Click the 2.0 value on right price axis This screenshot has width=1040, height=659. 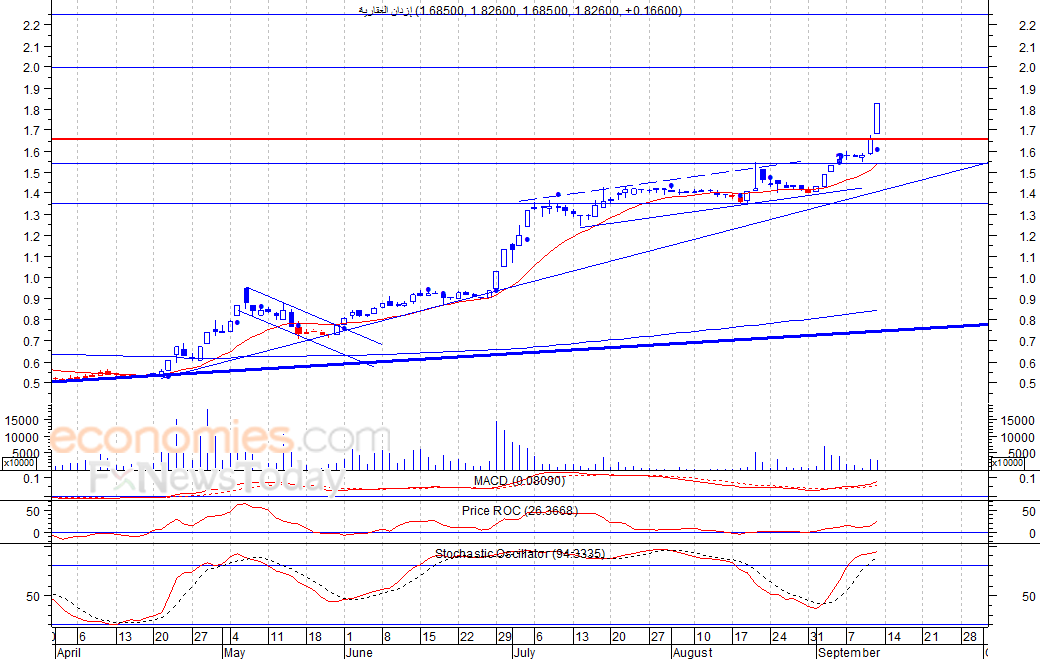(1027, 68)
